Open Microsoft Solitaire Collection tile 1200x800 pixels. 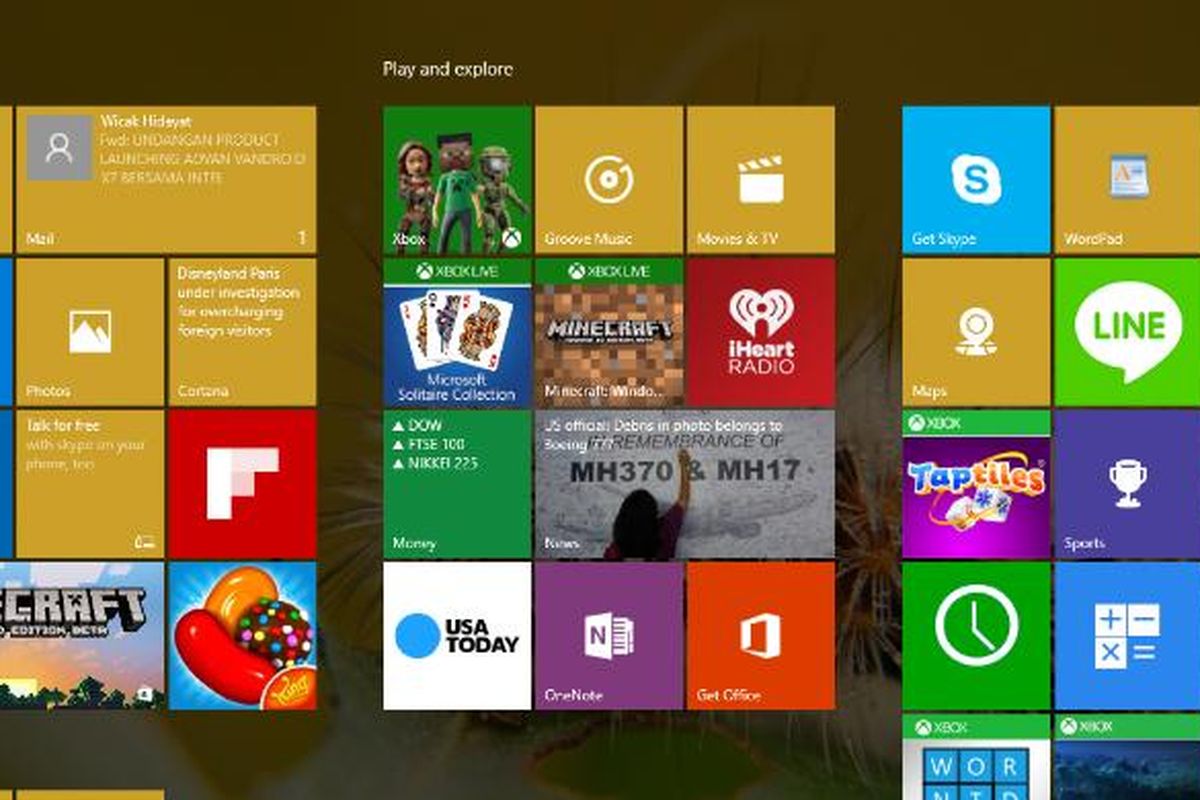(x=457, y=332)
